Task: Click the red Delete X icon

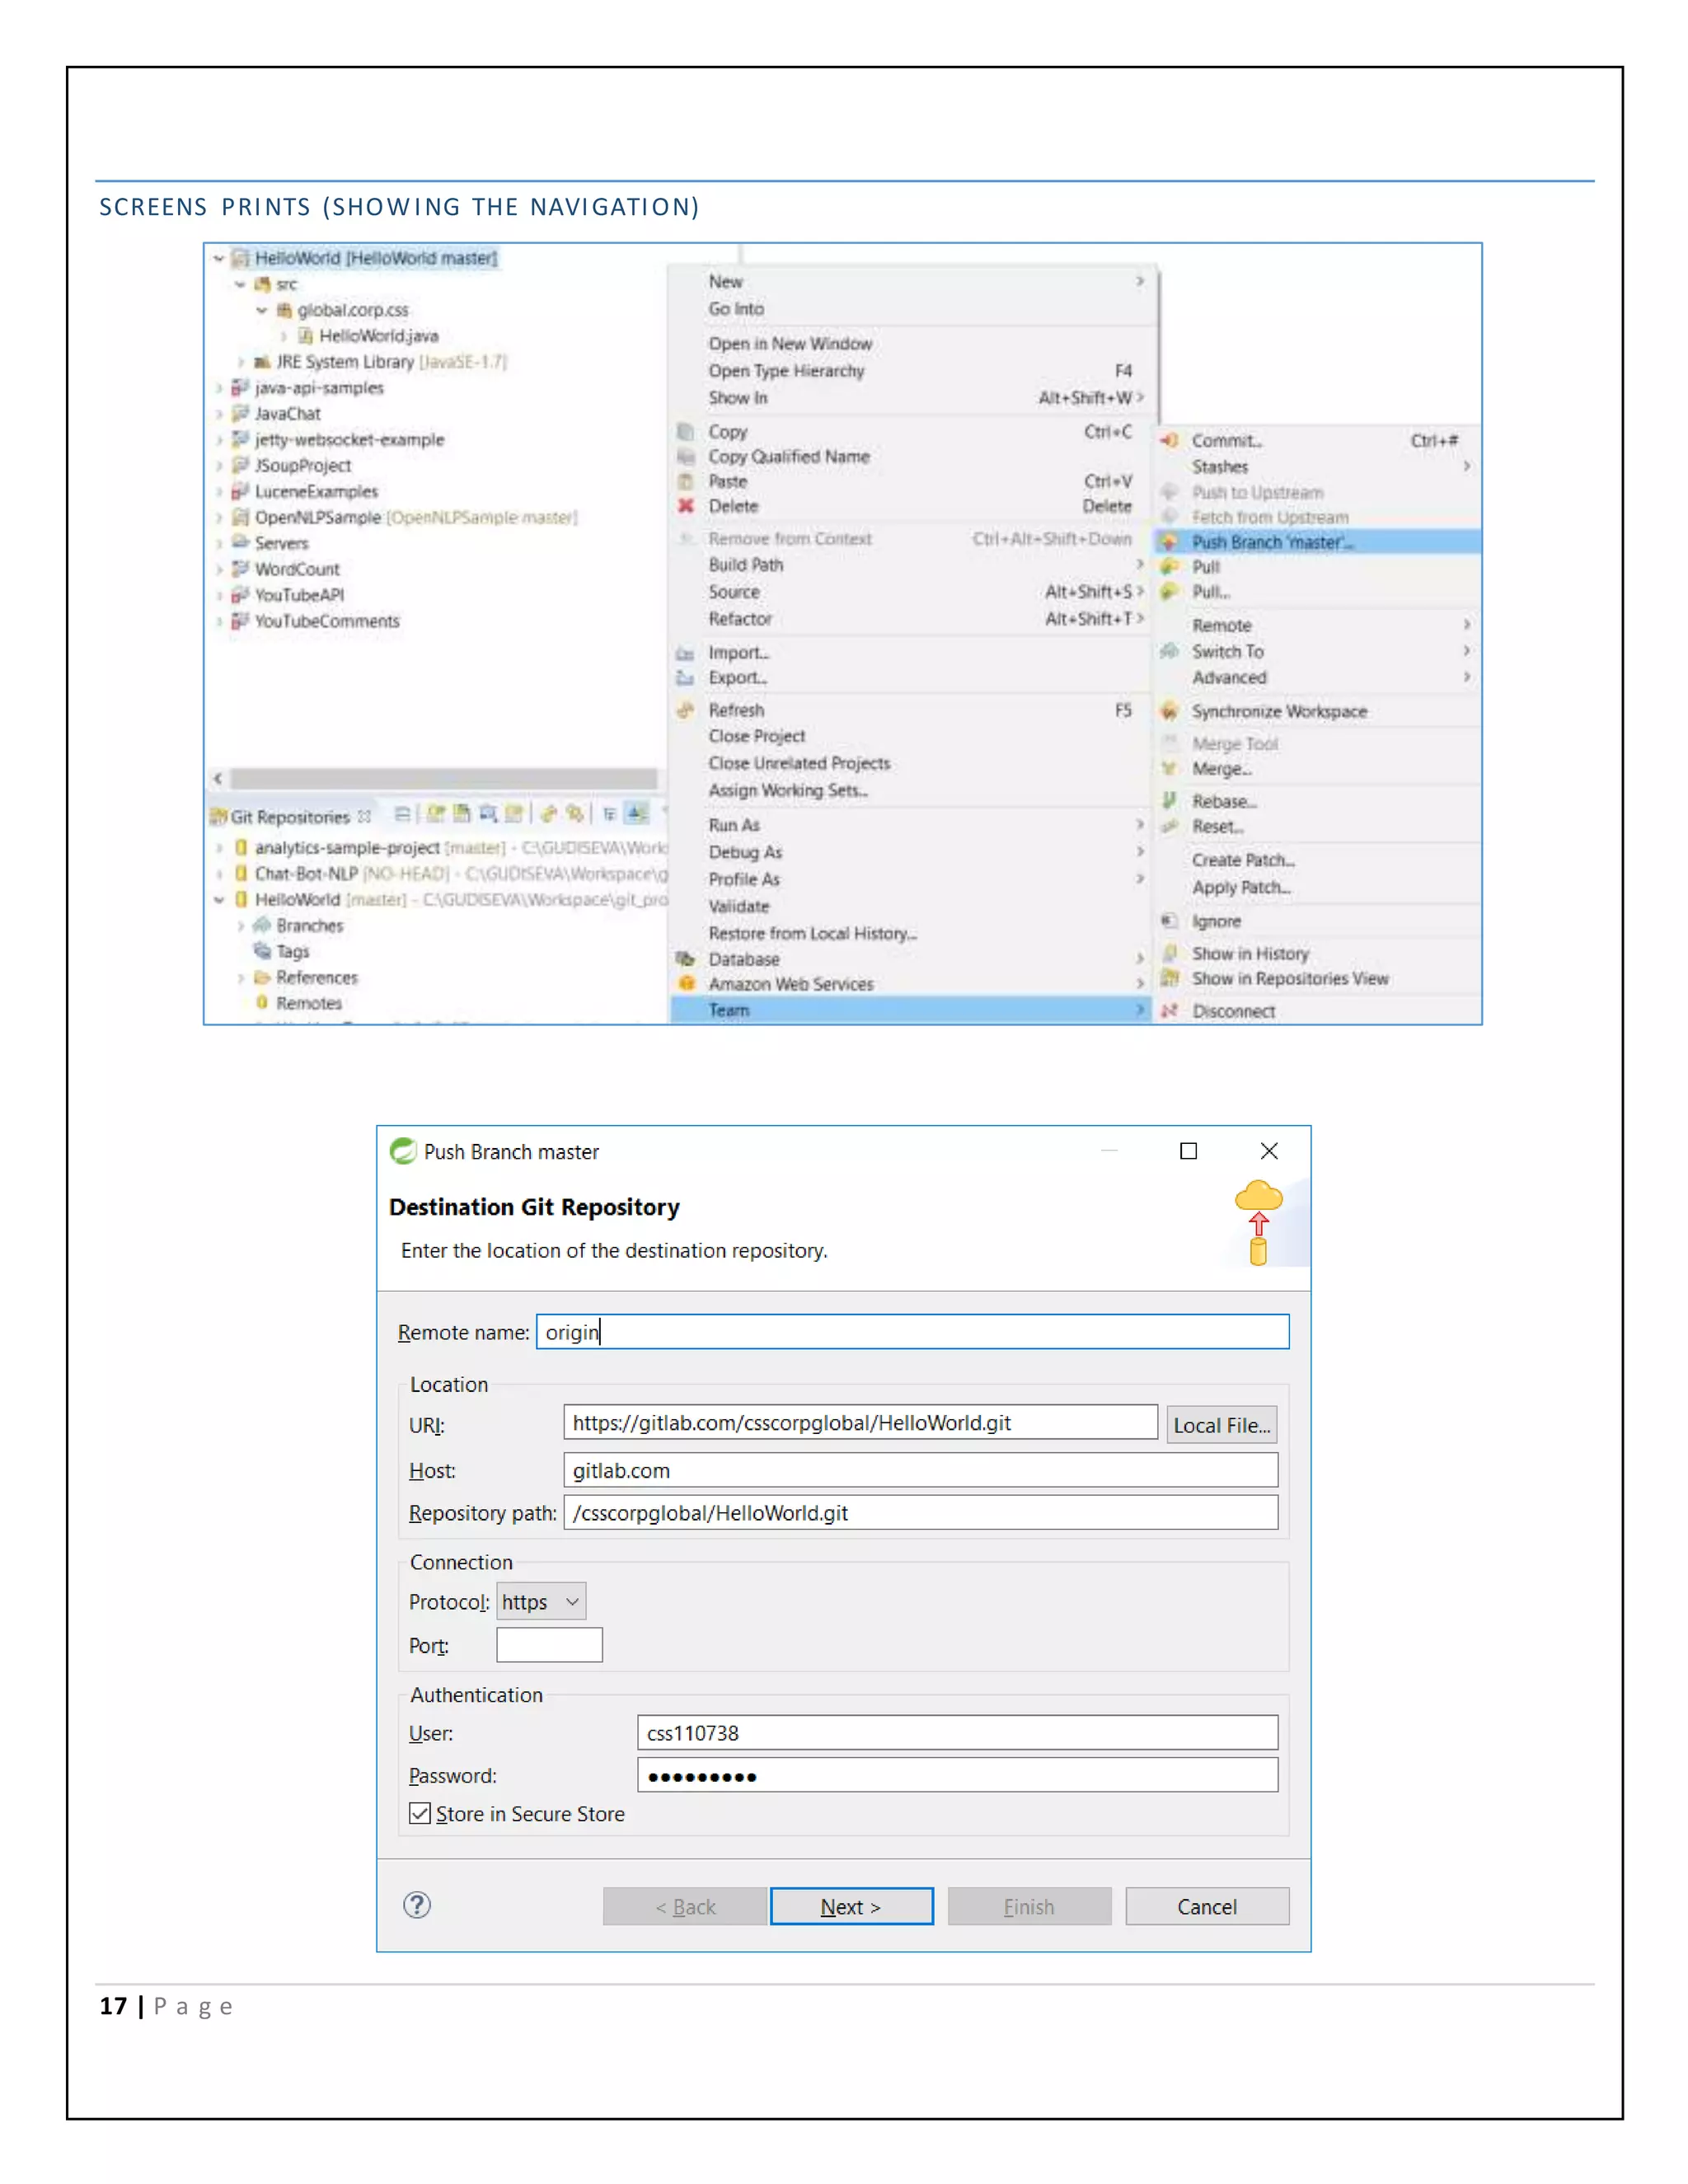Action: tap(686, 506)
